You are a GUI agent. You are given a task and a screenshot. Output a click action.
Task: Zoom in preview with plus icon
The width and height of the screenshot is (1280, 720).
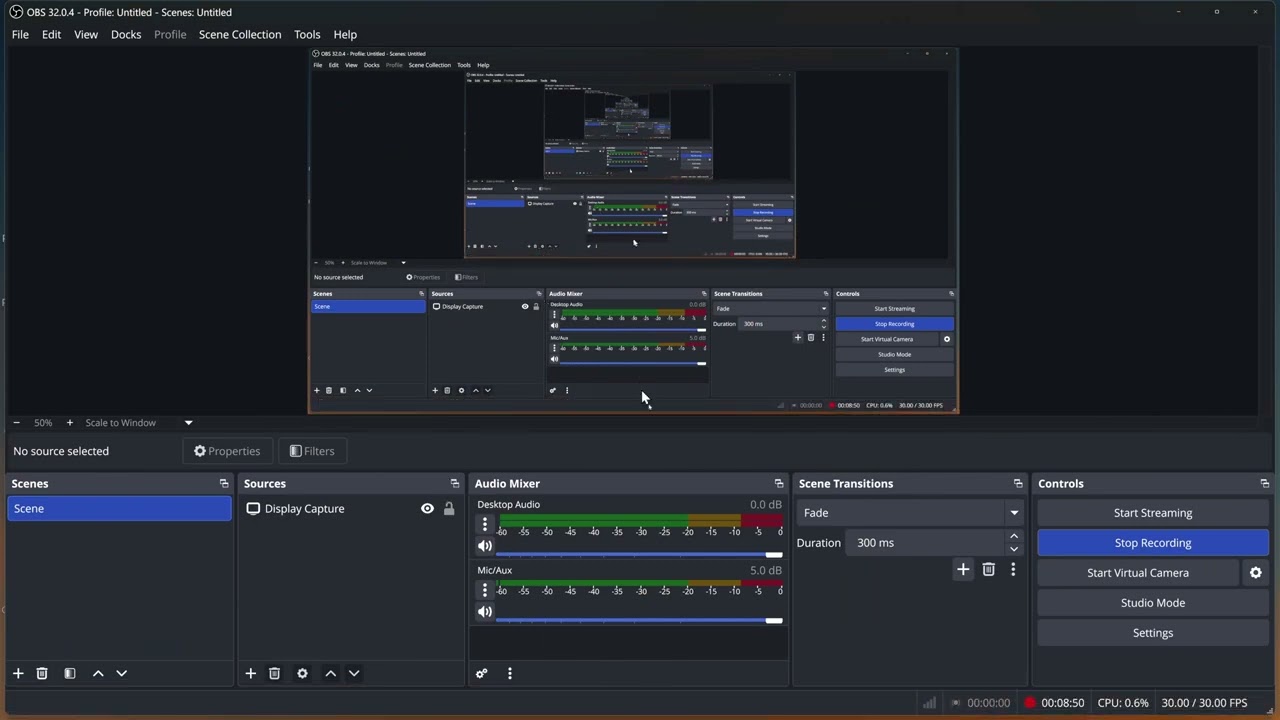tap(69, 422)
